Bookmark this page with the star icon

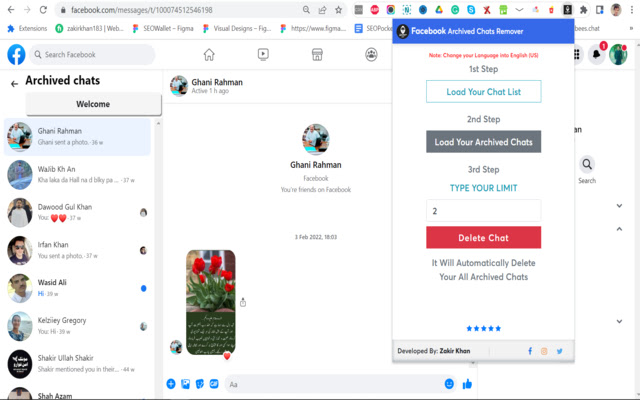point(338,10)
